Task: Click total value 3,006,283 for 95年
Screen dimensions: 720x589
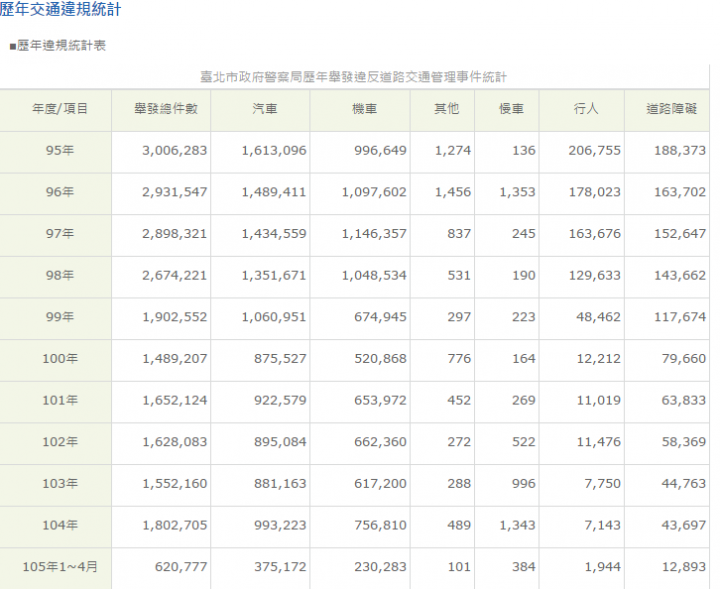Action: [x=174, y=151]
